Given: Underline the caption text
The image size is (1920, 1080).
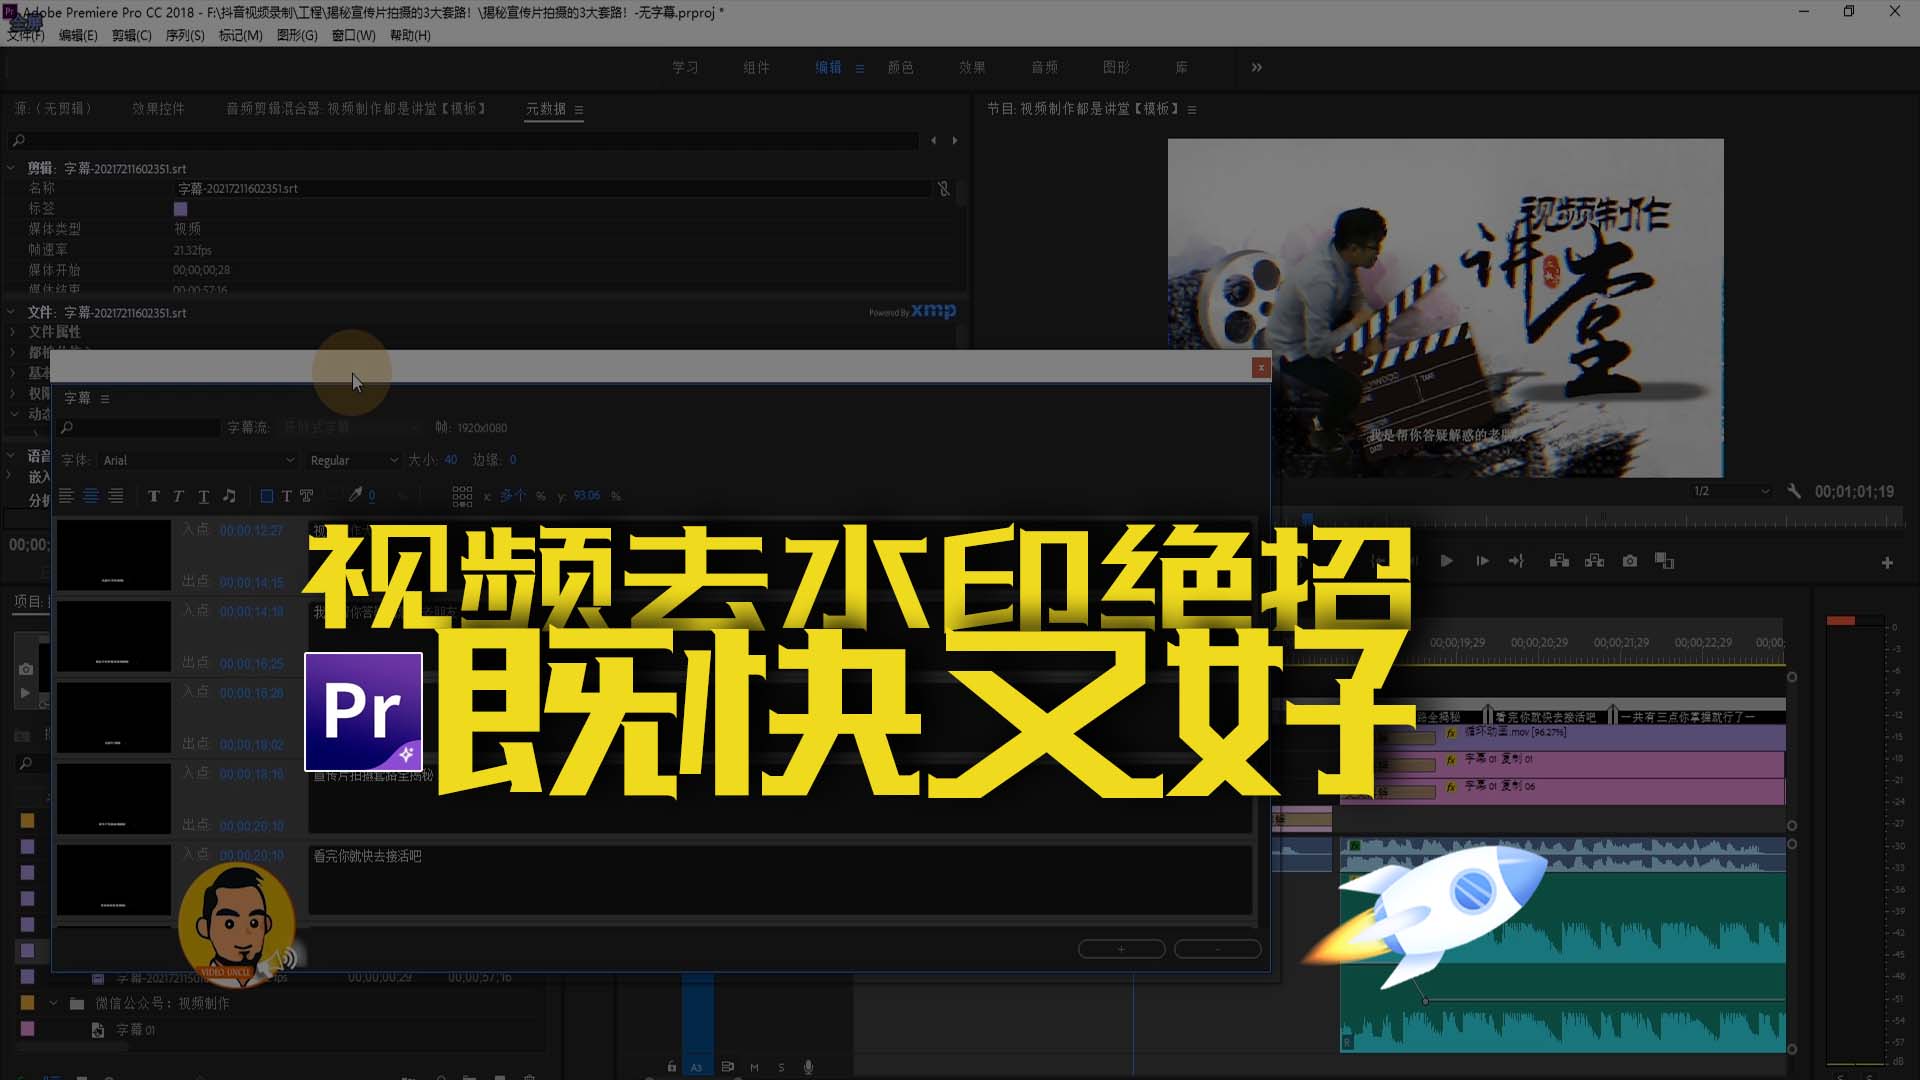Looking at the screenshot, I should (x=203, y=496).
